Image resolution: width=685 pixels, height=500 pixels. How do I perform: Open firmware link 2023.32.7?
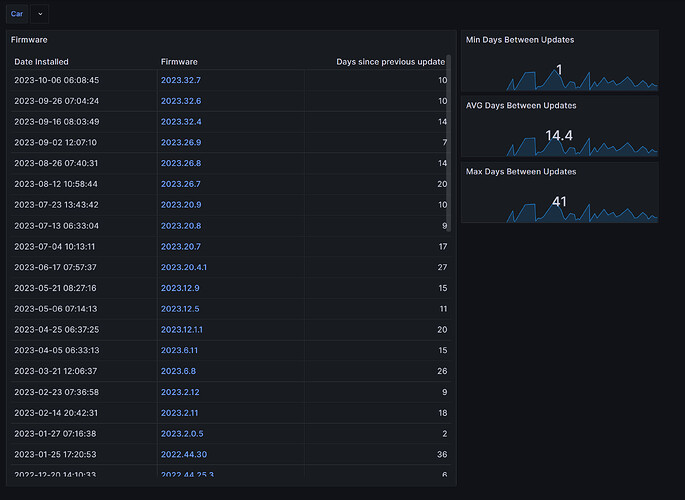181,80
